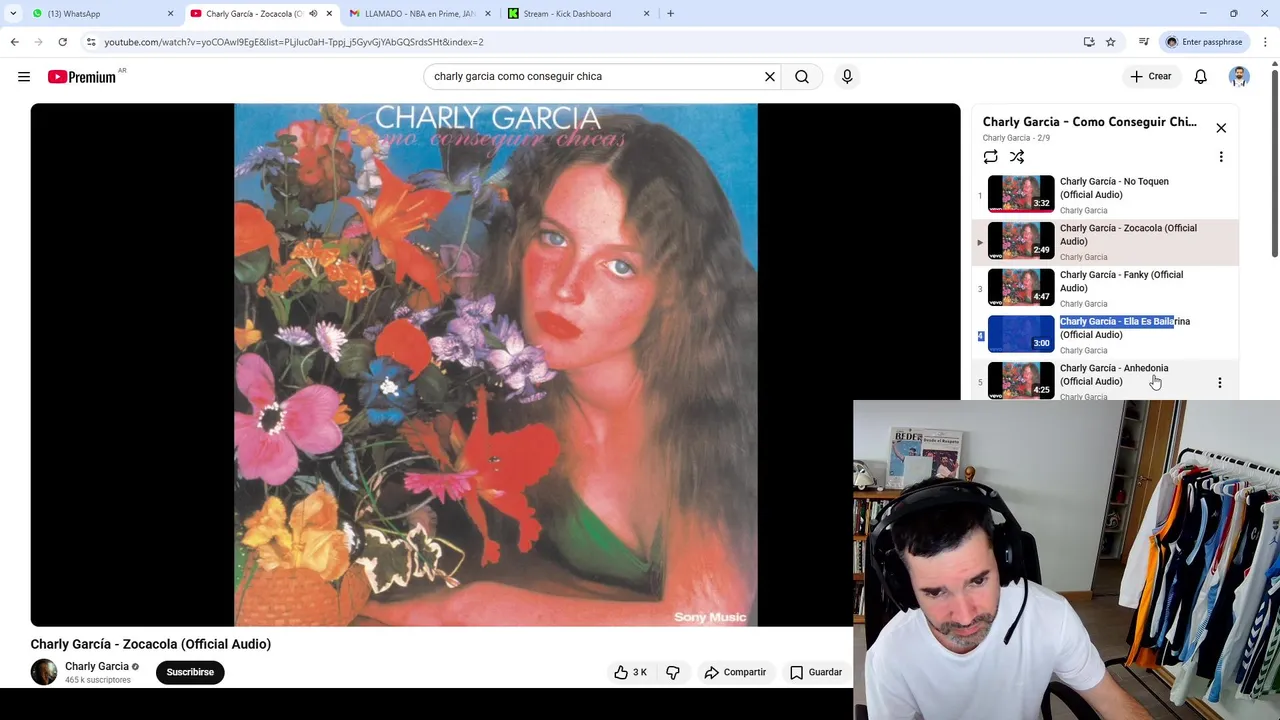Click No Toquen playlist thumbnail
Image resolution: width=1280 pixels, height=720 pixels.
pos(1021,194)
